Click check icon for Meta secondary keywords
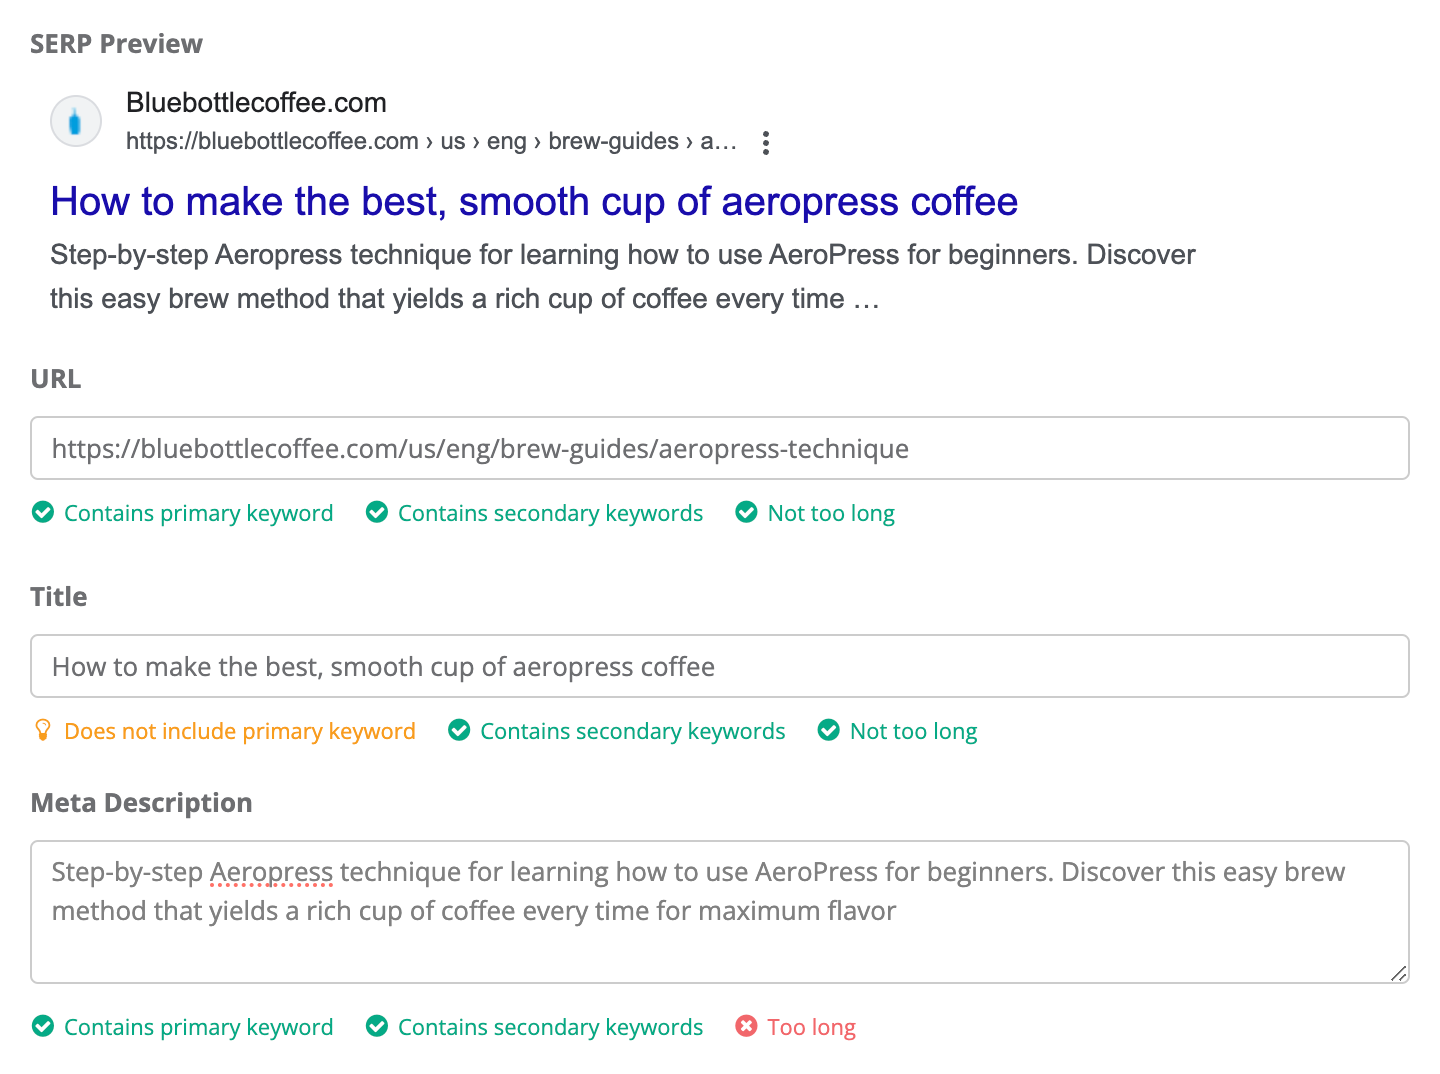 (377, 1027)
